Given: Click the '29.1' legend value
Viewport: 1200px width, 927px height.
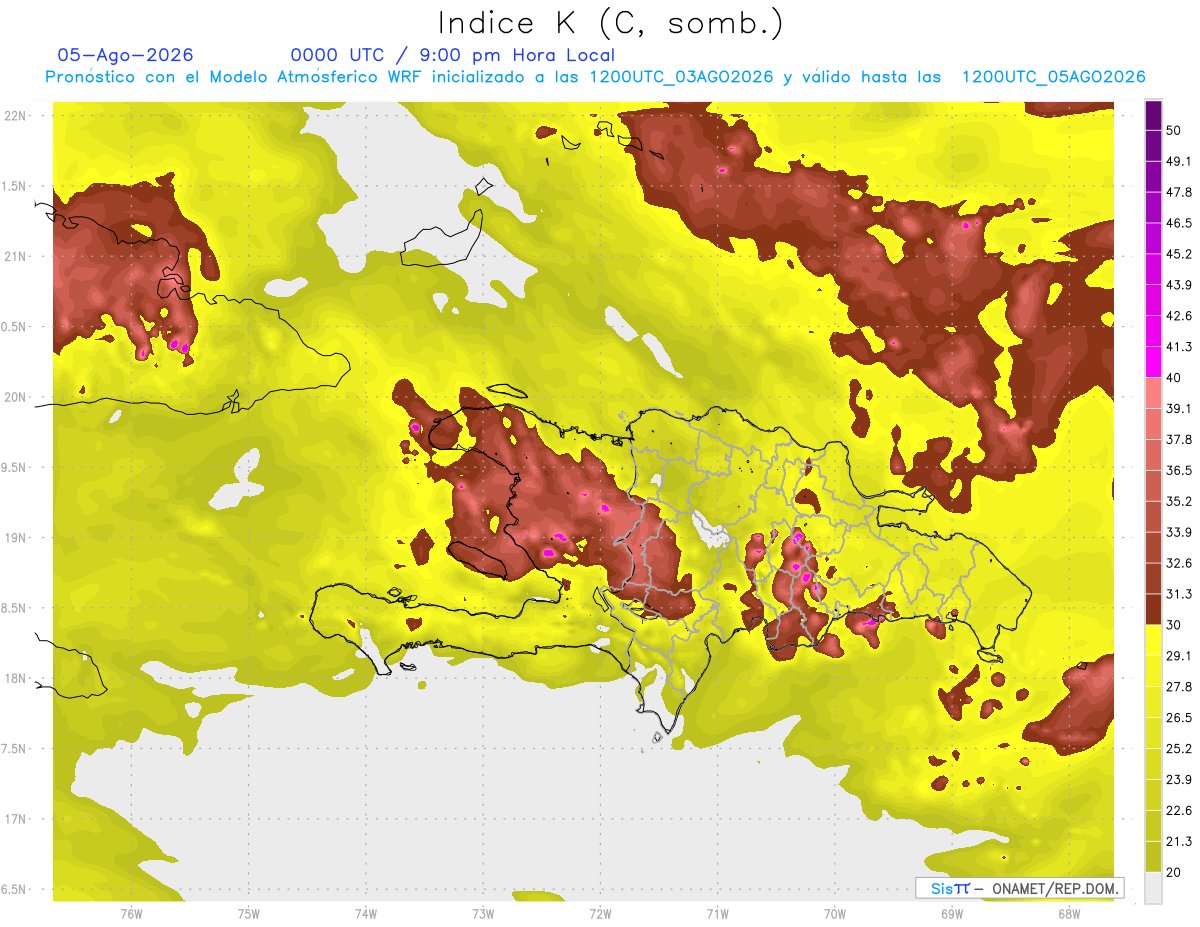Looking at the screenshot, I should click(x=1179, y=655).
